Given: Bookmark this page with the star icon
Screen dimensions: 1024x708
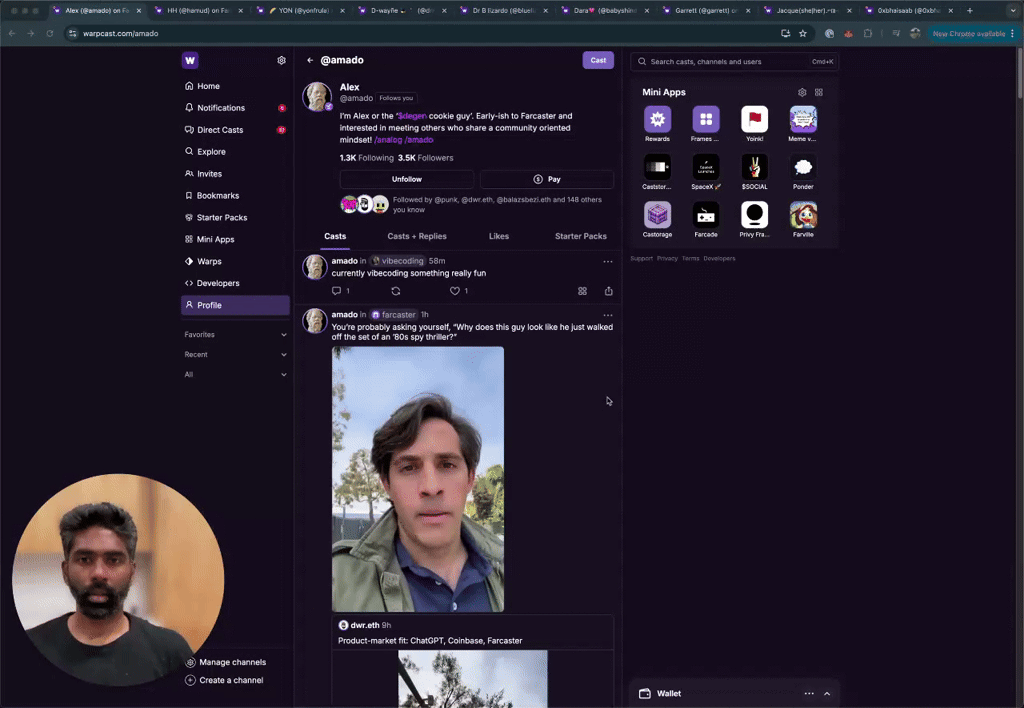Looking at the screenshot, I should click(x=803, y=33).
